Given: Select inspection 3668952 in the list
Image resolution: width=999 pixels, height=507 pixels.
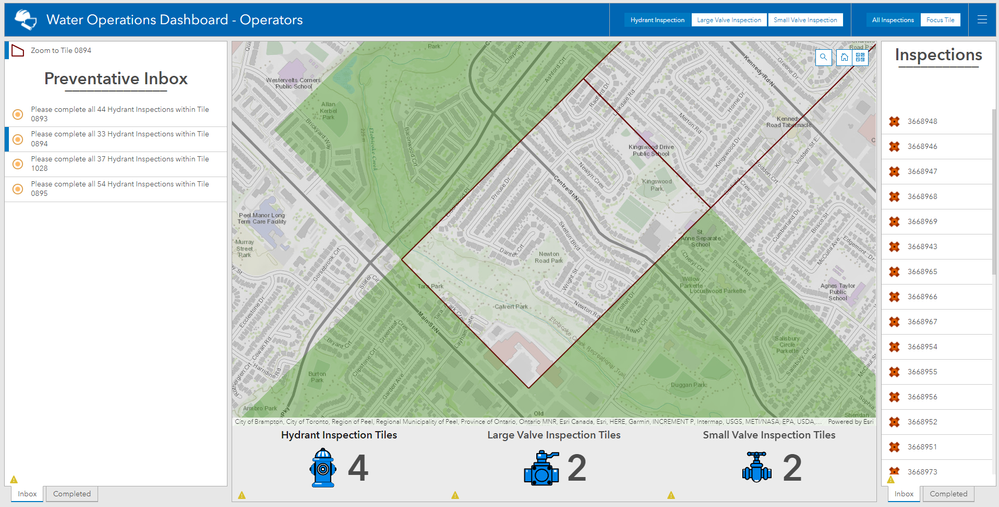Looking at the screenshot, I should click(x=937, y=422).
